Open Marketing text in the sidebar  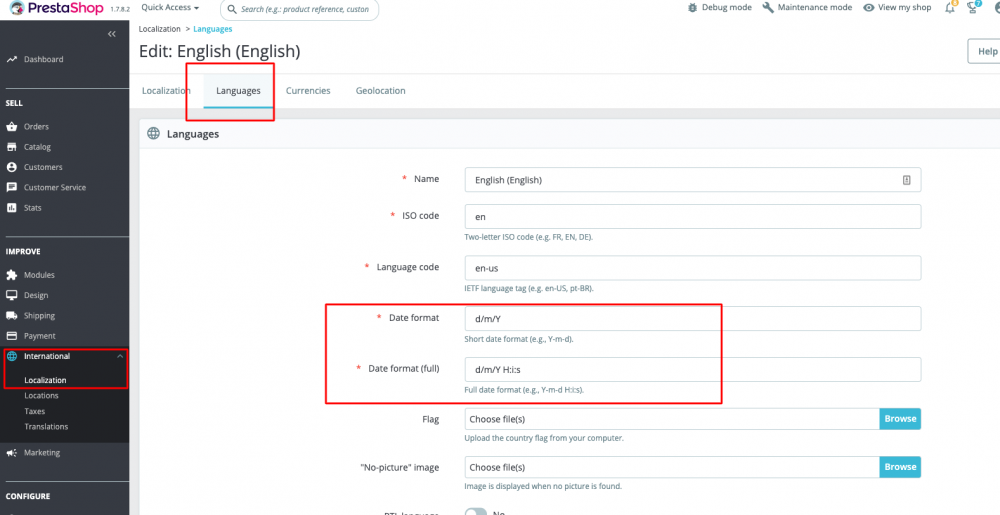pyautogui.click(x=42, y=453)
